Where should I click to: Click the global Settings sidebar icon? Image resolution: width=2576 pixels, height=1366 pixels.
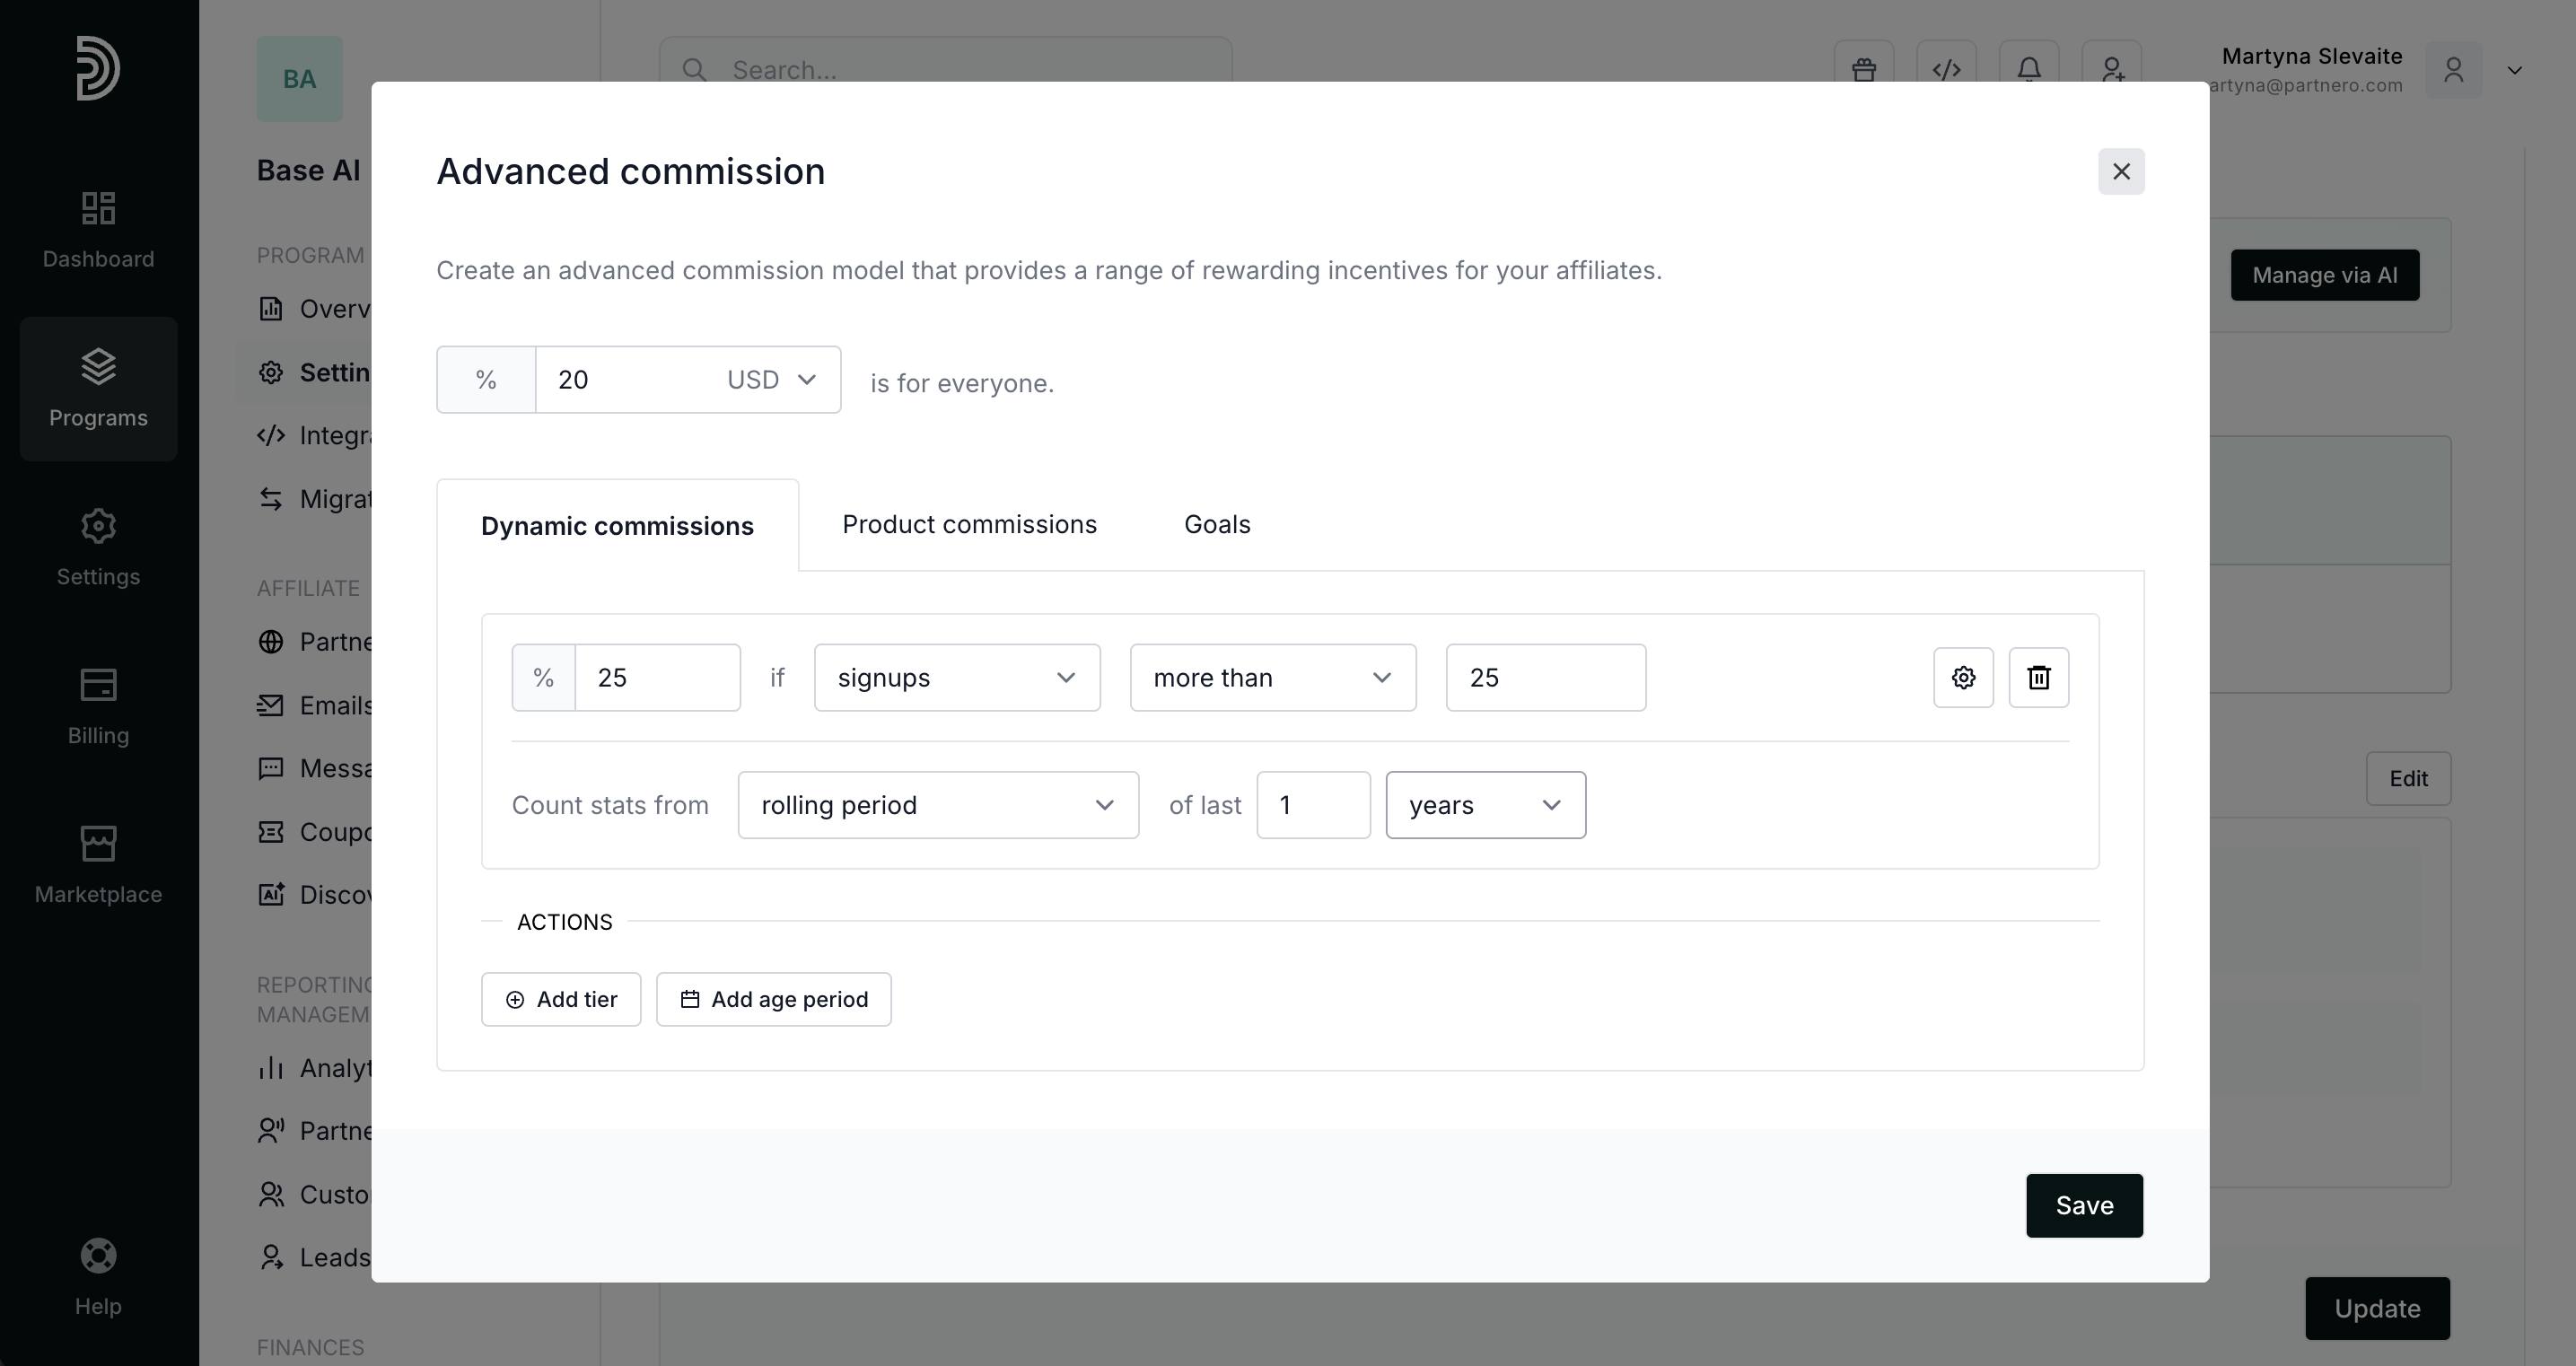(98, 548)
